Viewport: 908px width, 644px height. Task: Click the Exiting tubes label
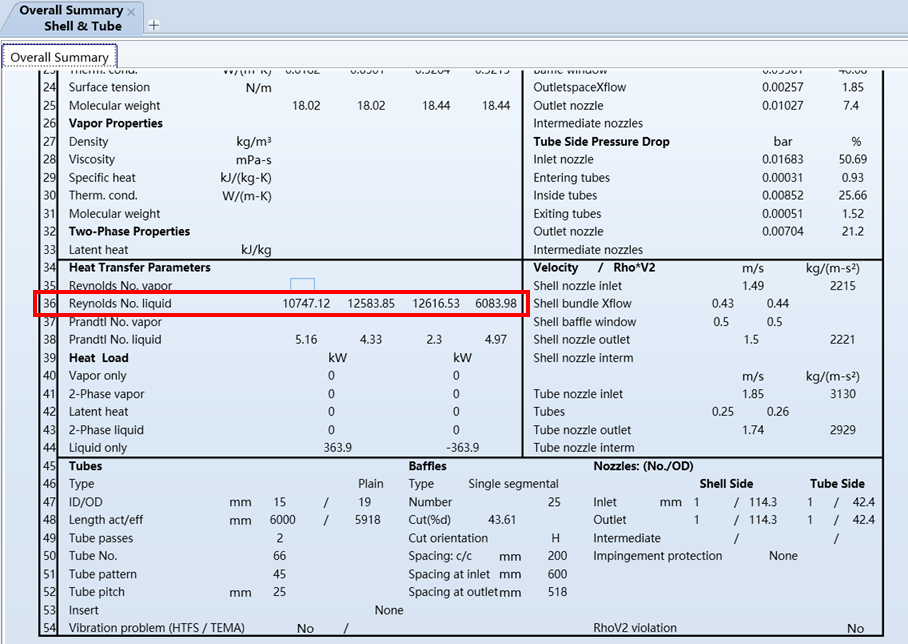click(567, 214)
